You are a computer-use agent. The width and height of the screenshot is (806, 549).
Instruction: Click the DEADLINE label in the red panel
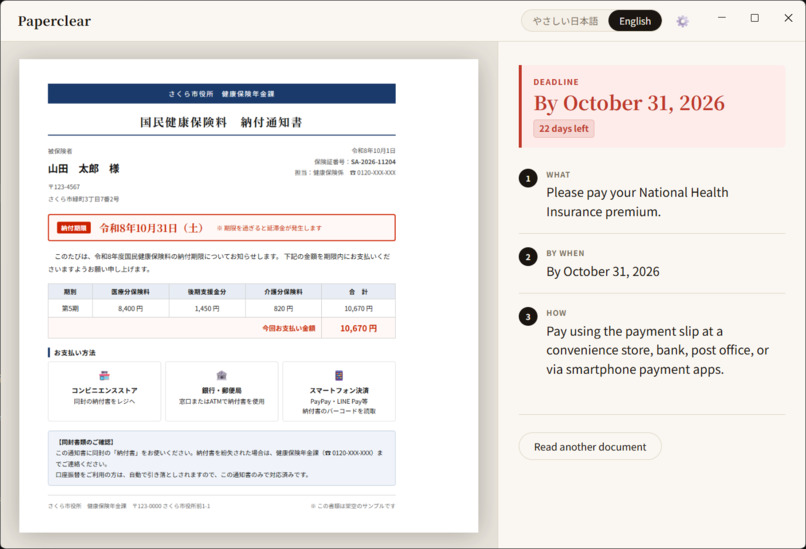(x=556, y=82)
